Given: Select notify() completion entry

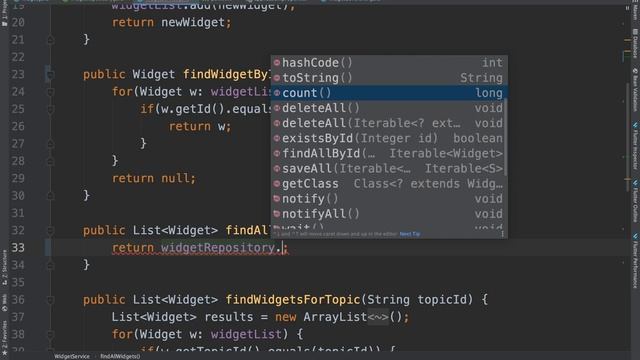Looking at the screenshot, I should click(389, 199).
